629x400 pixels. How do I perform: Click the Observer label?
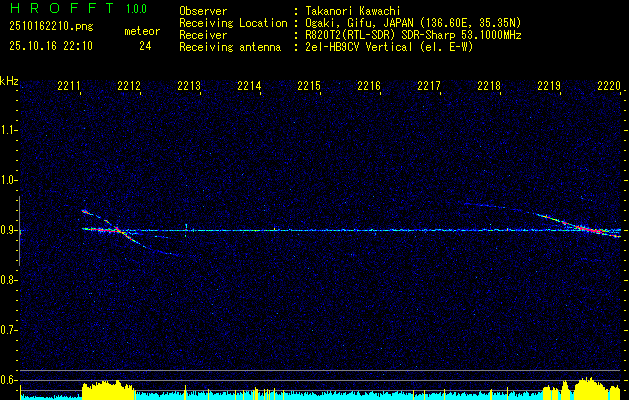click(x=203, y=11)
